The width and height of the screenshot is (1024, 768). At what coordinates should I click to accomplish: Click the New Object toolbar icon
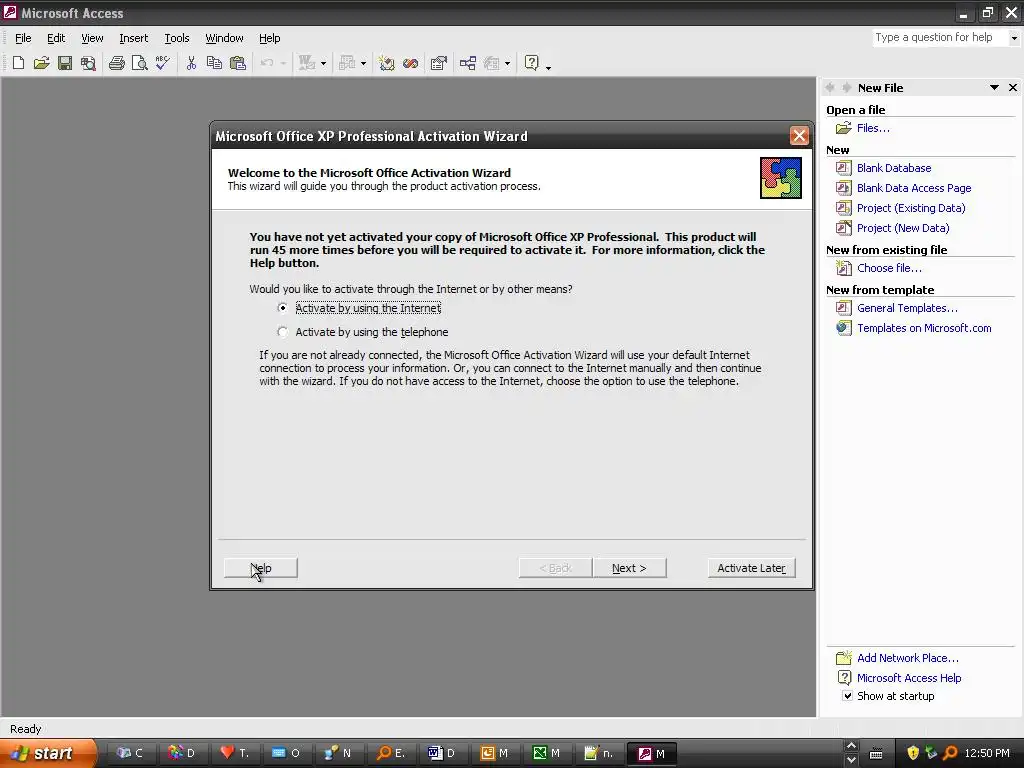[492, 63]
